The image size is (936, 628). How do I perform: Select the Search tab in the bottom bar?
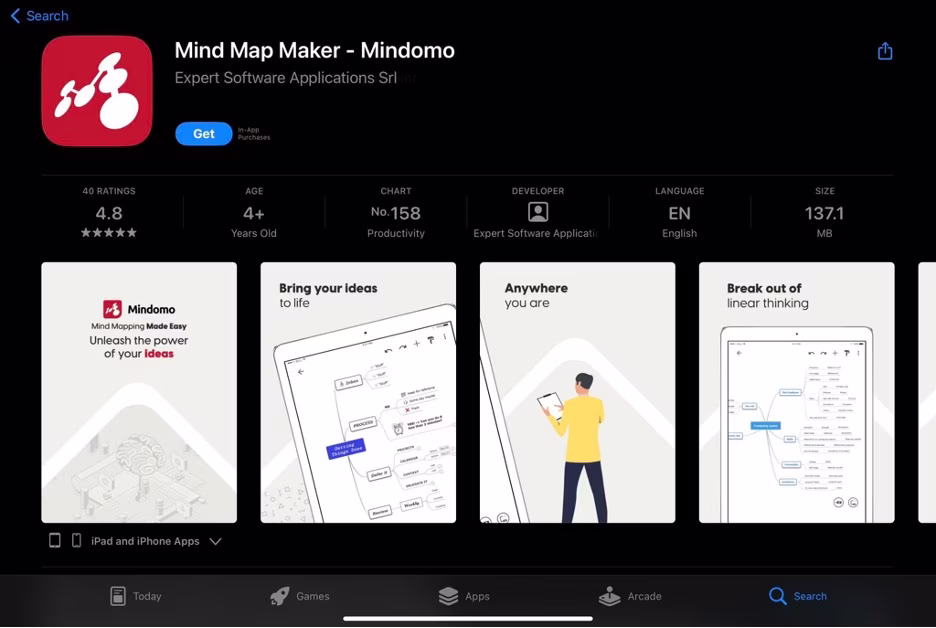pos(798,596)
